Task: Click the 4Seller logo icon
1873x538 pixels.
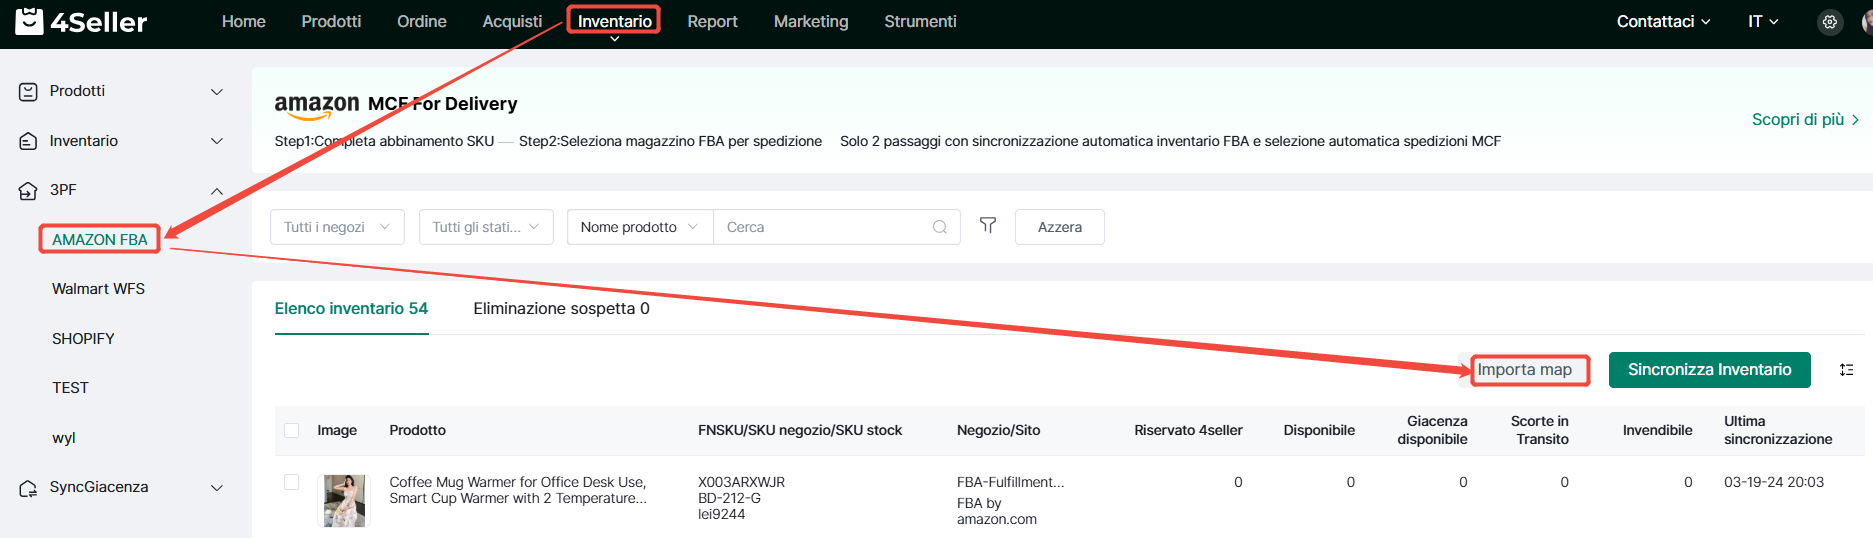Action: pyautogui.click(x=29, y=21)
